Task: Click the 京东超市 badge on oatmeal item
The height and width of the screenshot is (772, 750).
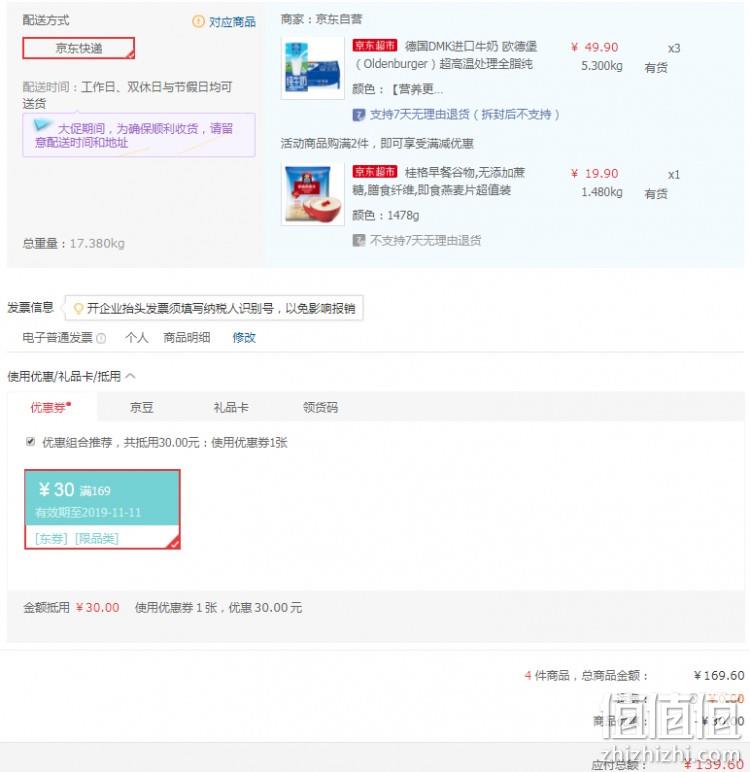Action: [x=375, y=171]
